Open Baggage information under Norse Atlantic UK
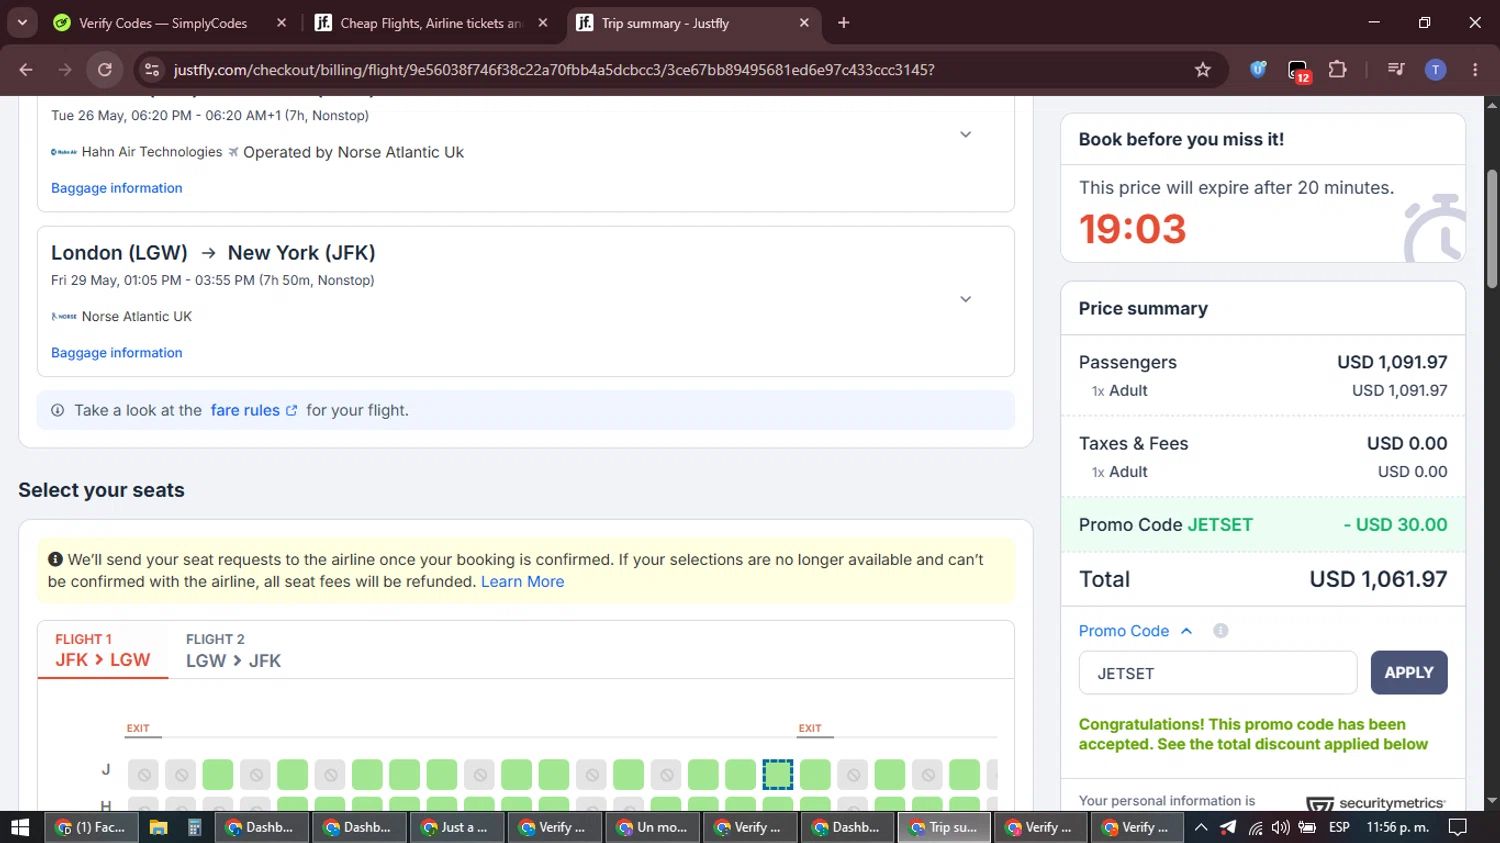This screenshot has width=1500, height=843. (x=117, y=353)
